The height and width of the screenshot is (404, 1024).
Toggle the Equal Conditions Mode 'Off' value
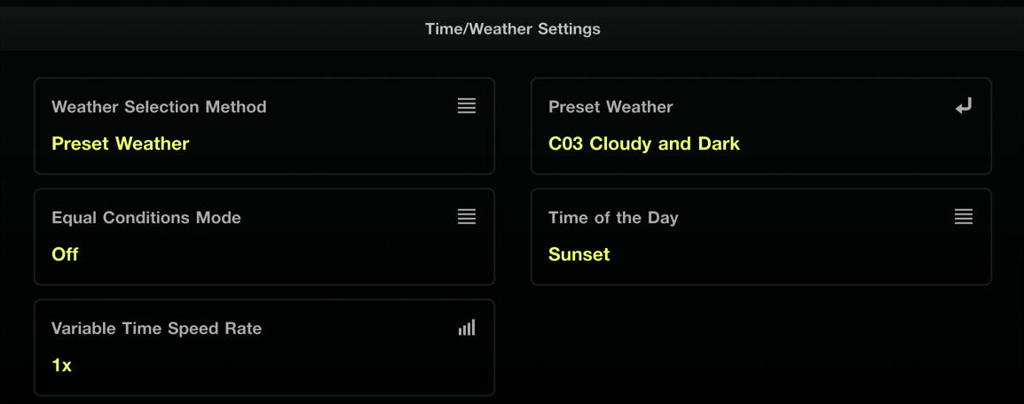click(65, 254)
